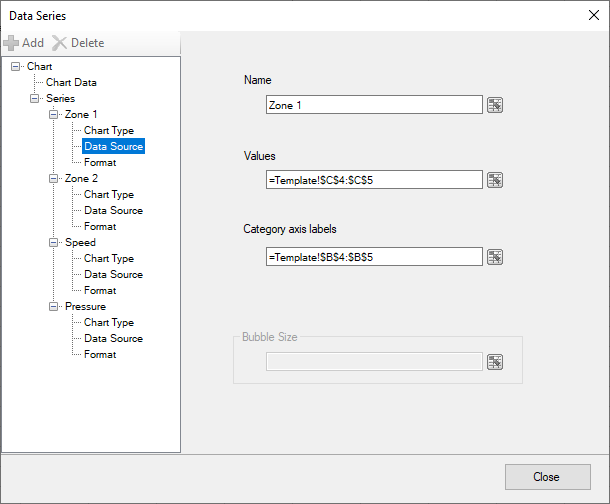The height and width of the screenshot is (504, 610).
Task: Click the Category axis labels input field
Action: [374, 257]
